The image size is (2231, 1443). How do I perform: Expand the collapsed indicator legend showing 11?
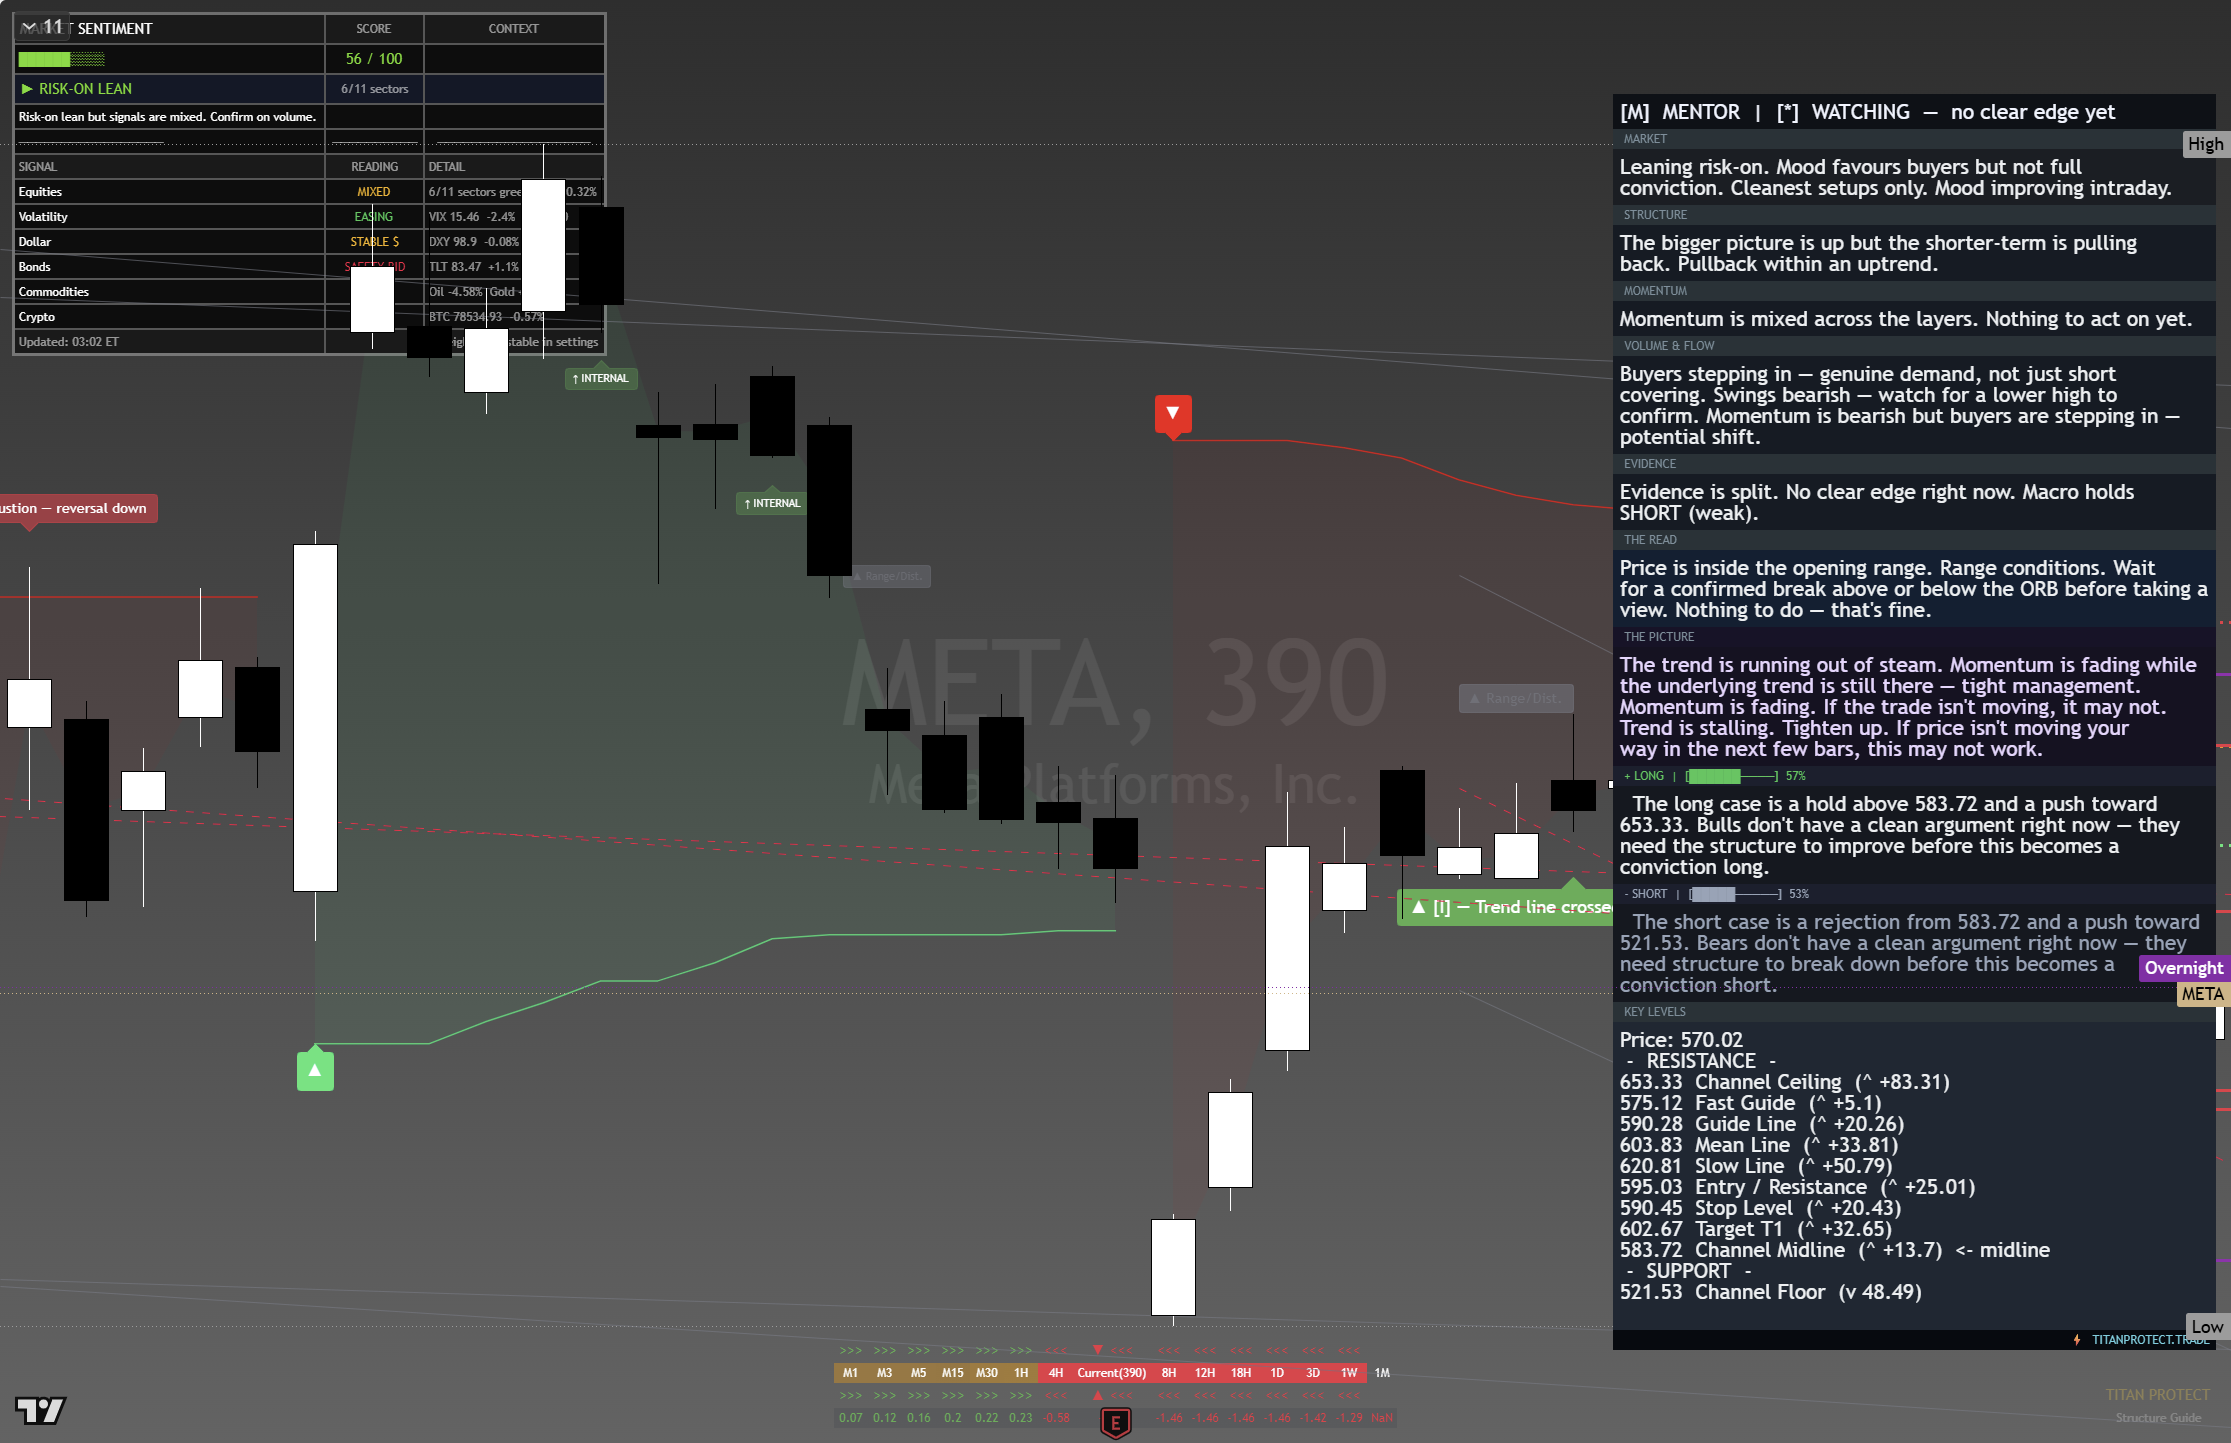(42, 27)
